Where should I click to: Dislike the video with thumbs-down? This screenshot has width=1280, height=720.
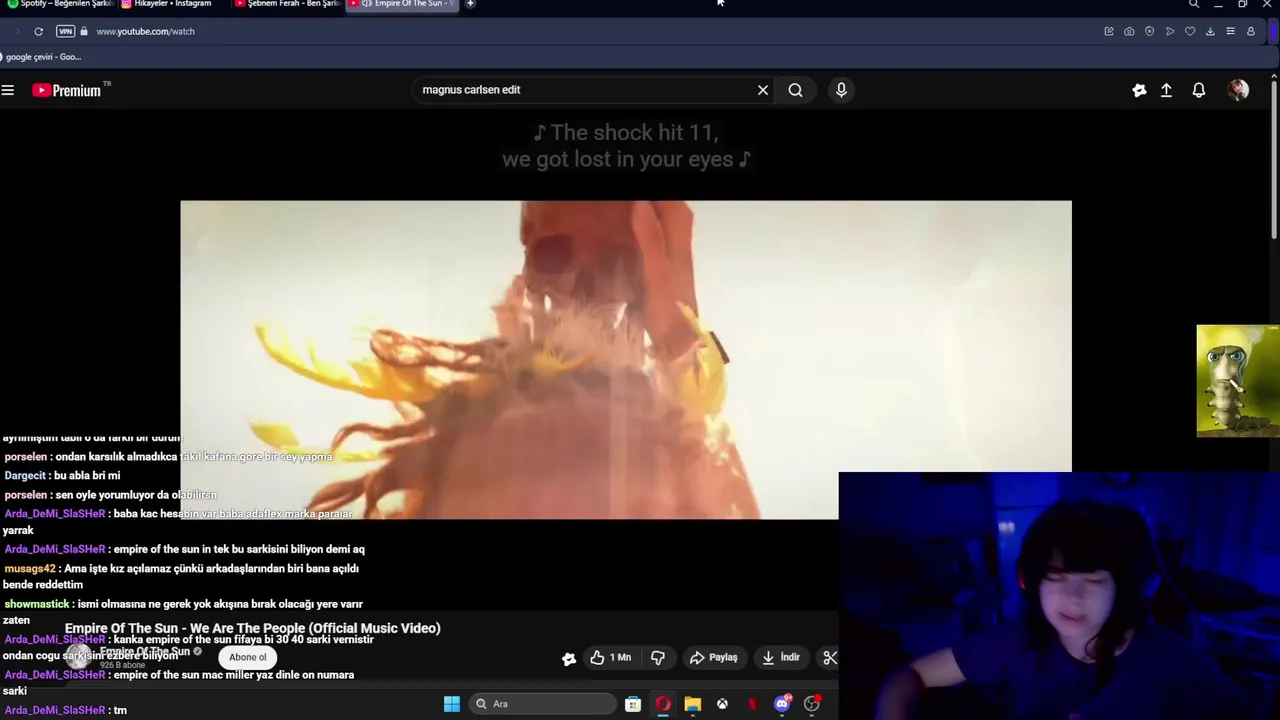tap(658, 657)
